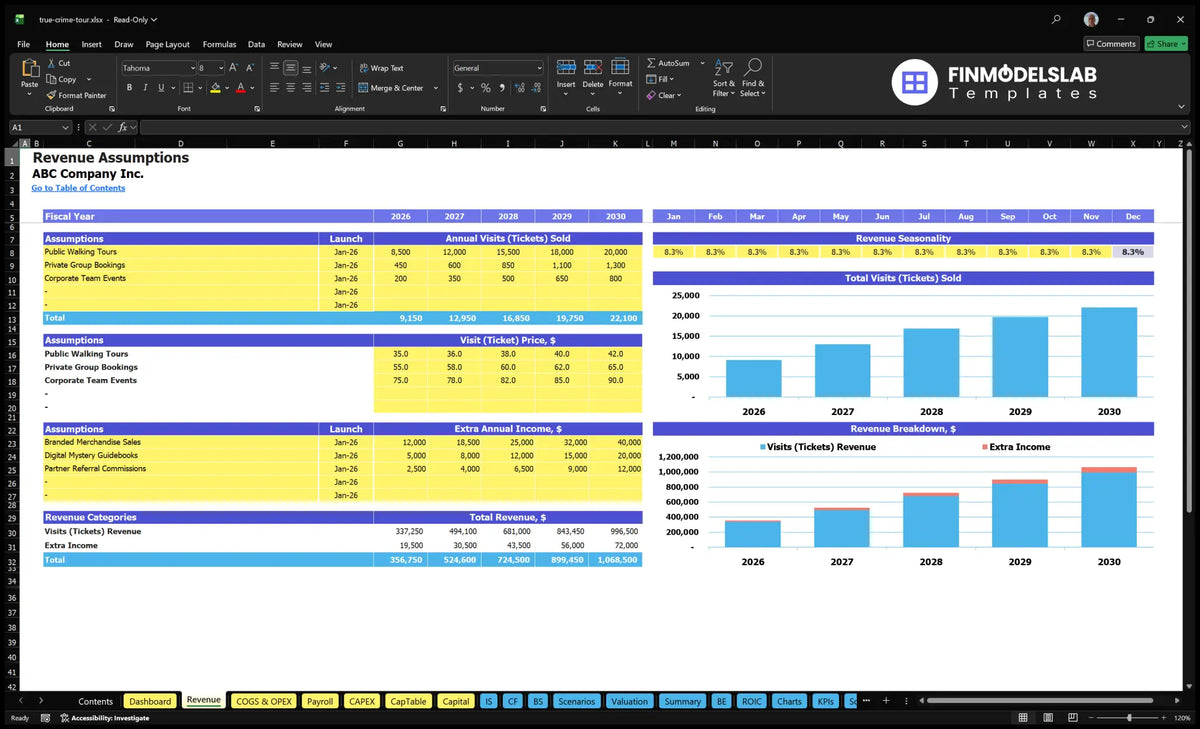Switch to the Insert ribbon tab

tap(91, 44)
